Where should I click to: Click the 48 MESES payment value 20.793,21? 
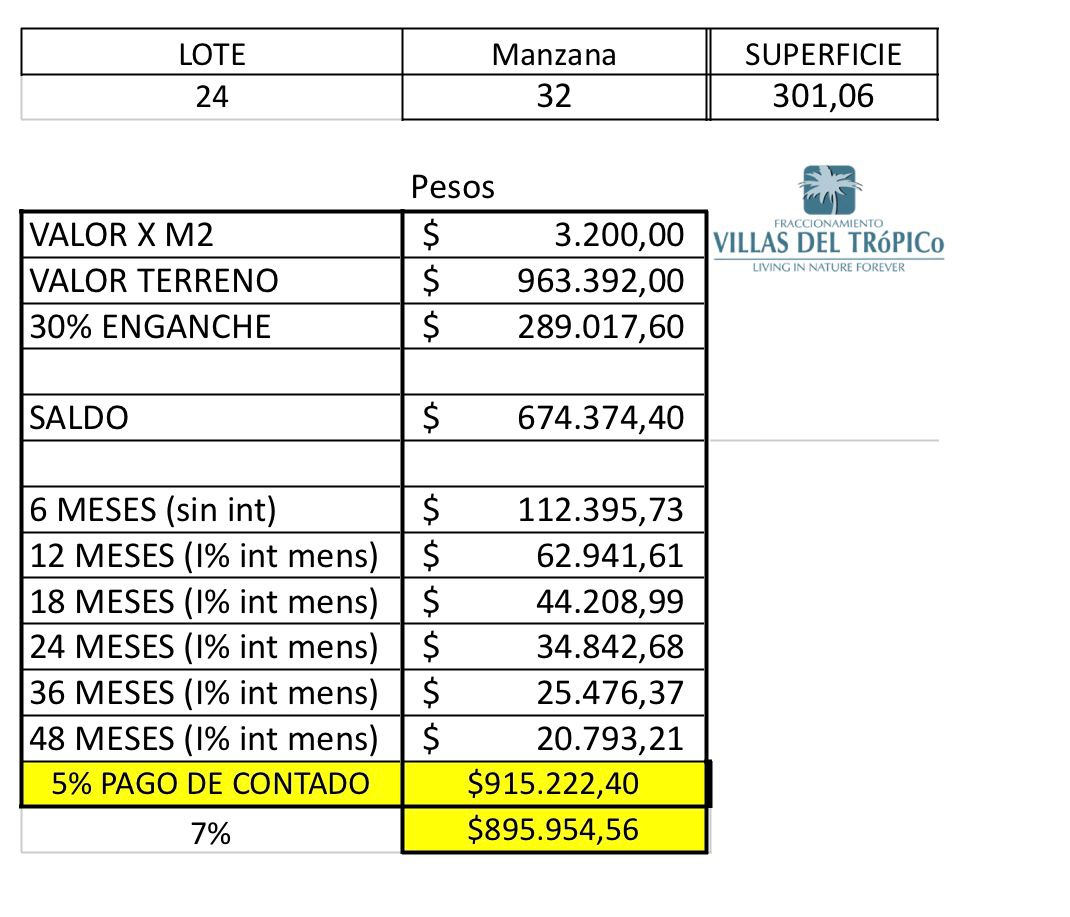click(610, 739)
